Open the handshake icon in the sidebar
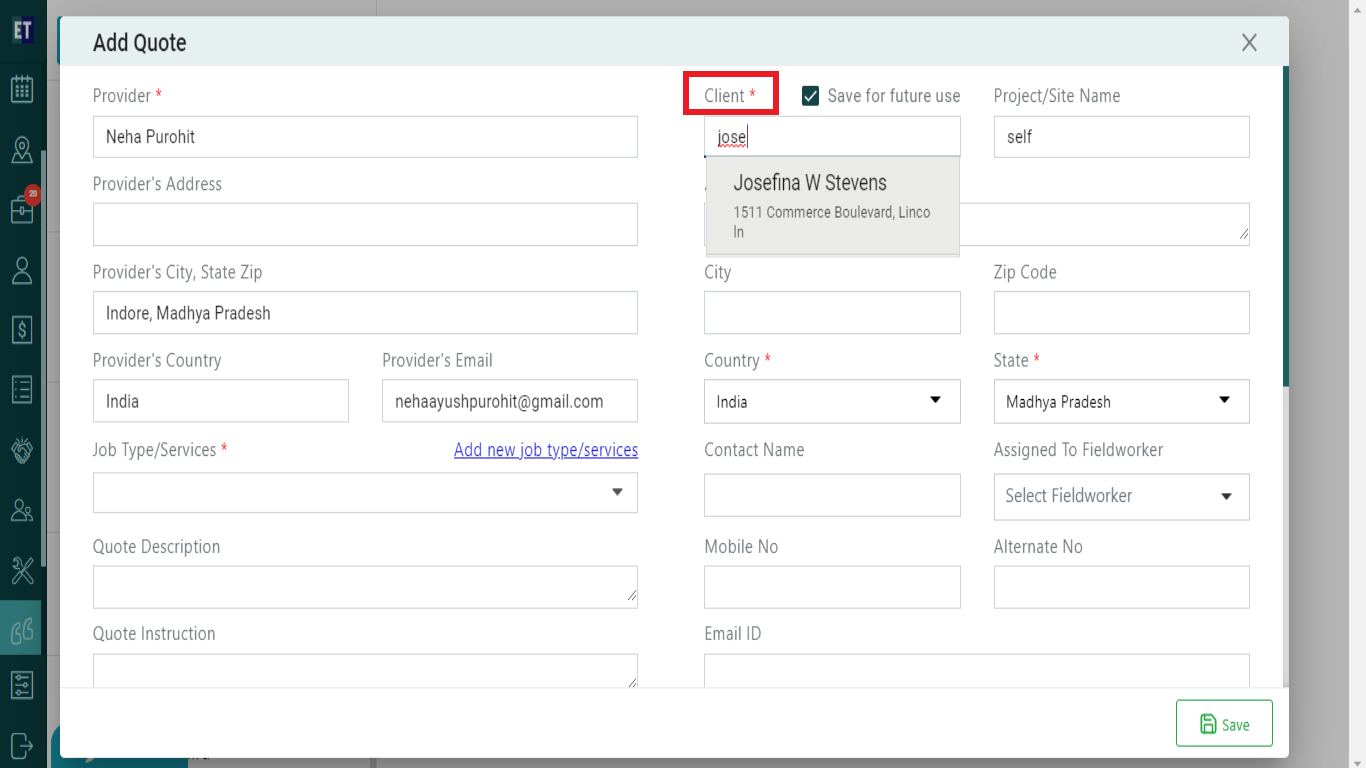1366x768 pixels. 22,450
